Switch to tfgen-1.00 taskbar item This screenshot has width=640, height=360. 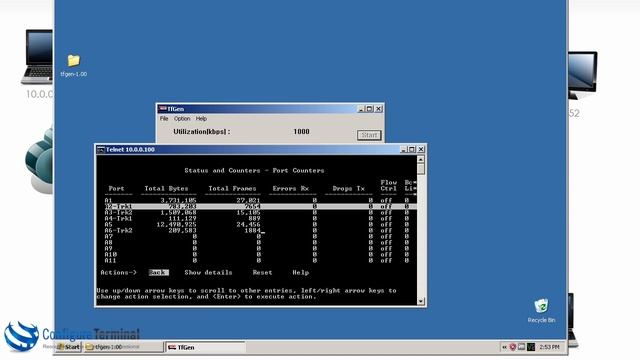pos(124,347)
